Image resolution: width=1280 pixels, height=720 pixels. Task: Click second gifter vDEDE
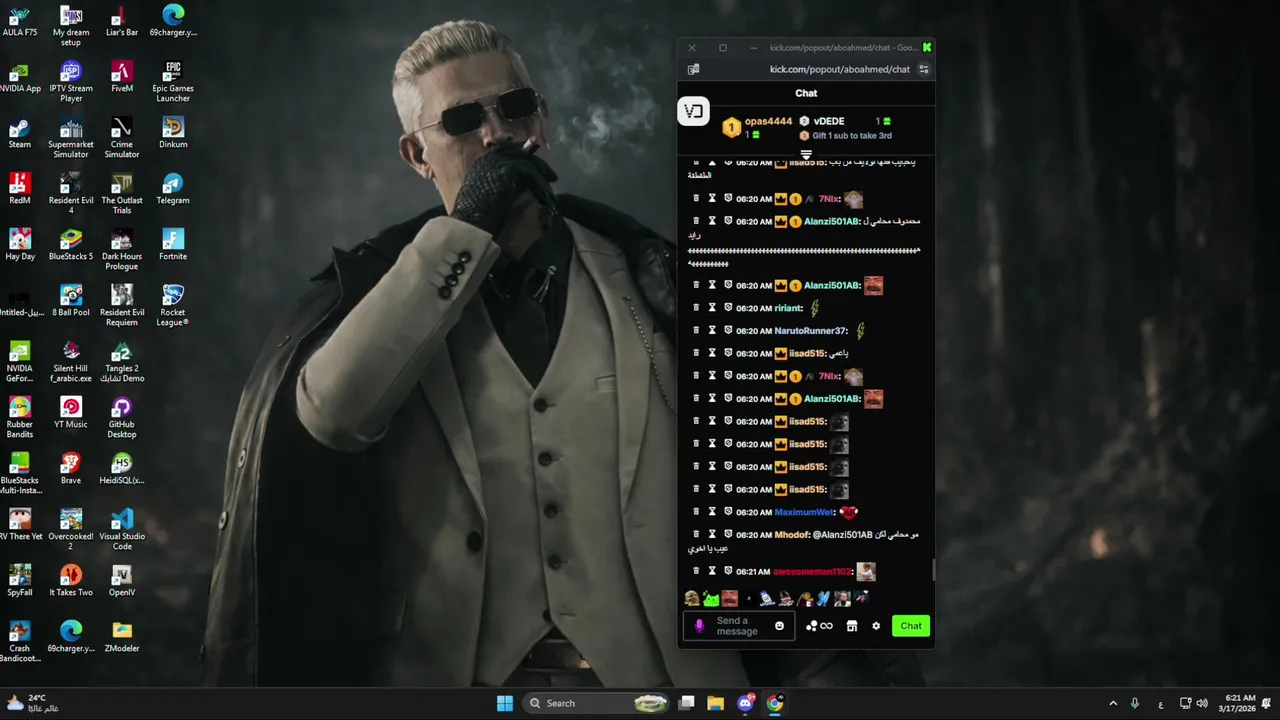[828, 122]
